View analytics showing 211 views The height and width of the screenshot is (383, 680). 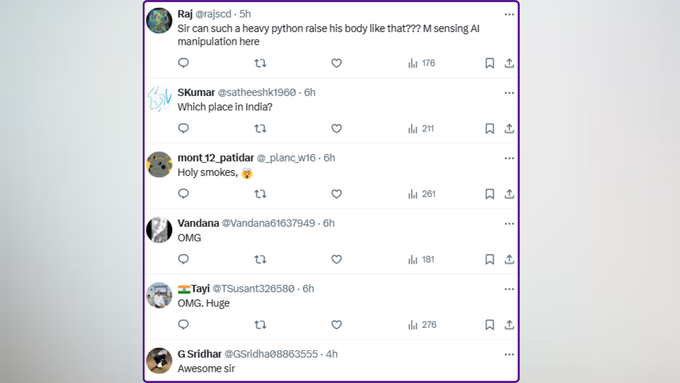tap(421, 128)
